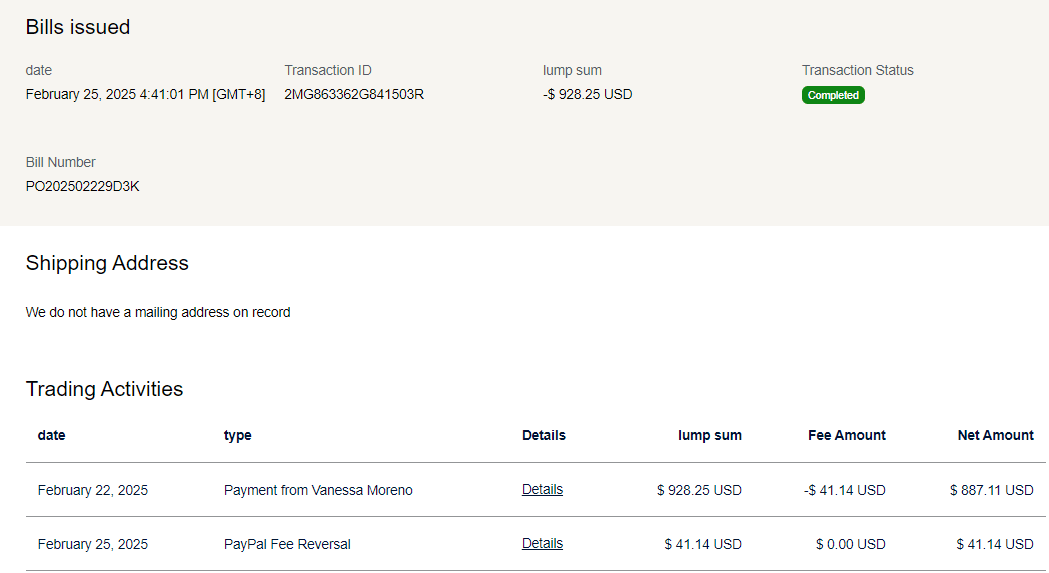This screenshot has height=573, width=1049.
Task: Click the Fee Amount column header
Action: coord(846,435)
